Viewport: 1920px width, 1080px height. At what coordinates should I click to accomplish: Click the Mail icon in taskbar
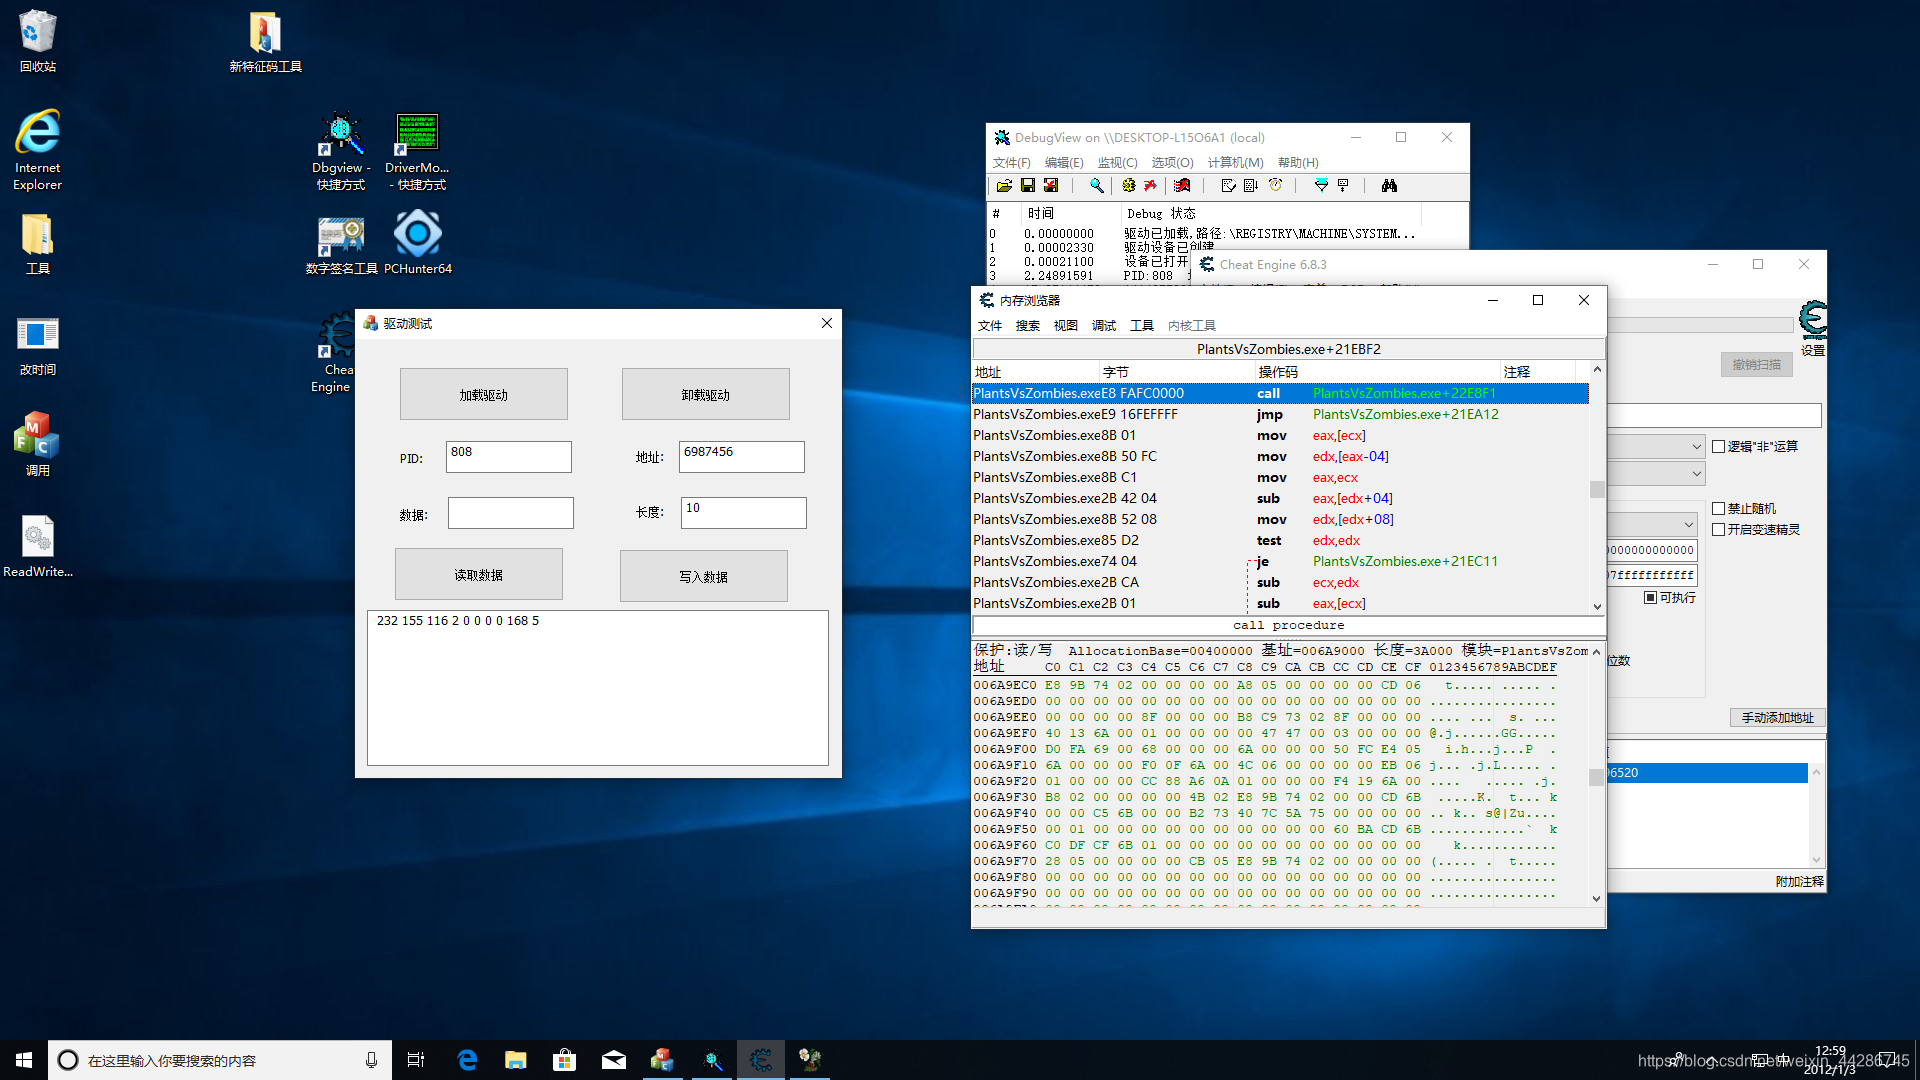pyautogui.click(x=613, y=1060)
